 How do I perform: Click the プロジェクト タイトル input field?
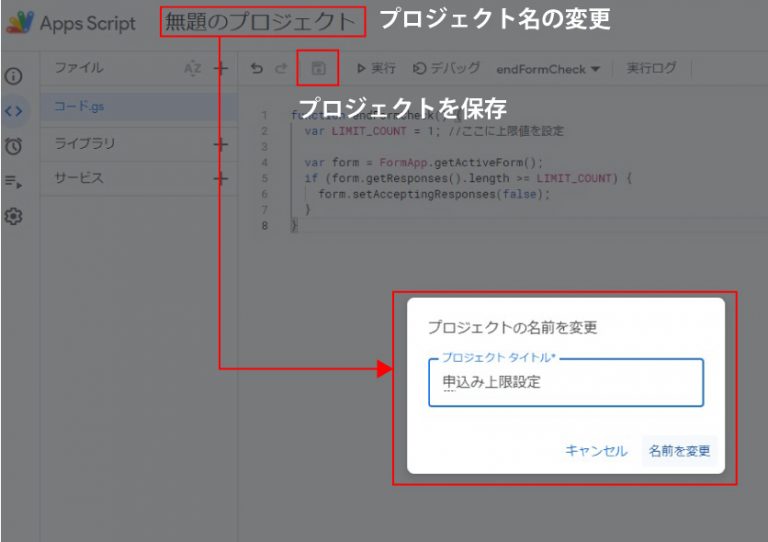coord(566,382)
